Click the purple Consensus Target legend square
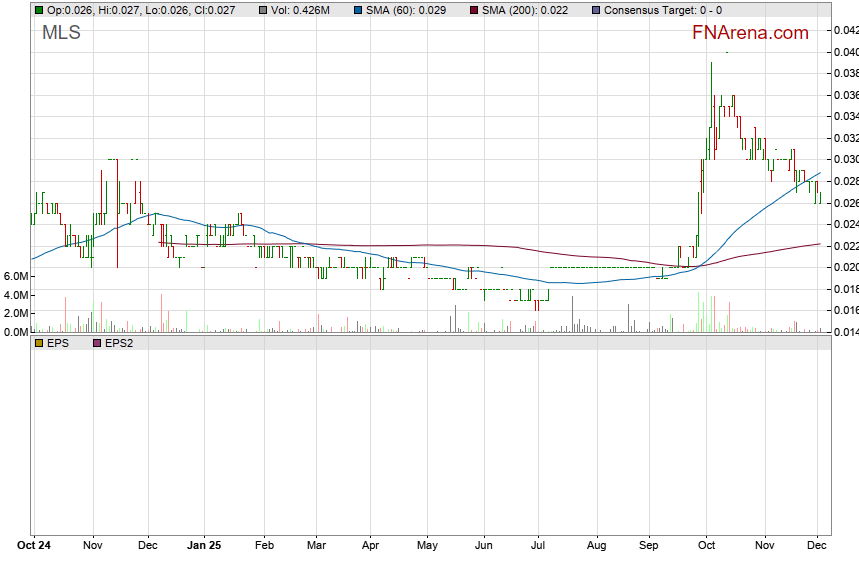 [x=596, y=9]
